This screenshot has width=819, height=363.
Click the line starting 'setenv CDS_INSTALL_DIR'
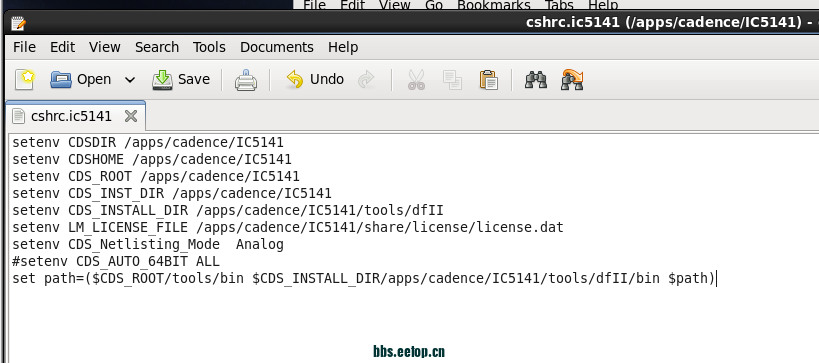228,210
